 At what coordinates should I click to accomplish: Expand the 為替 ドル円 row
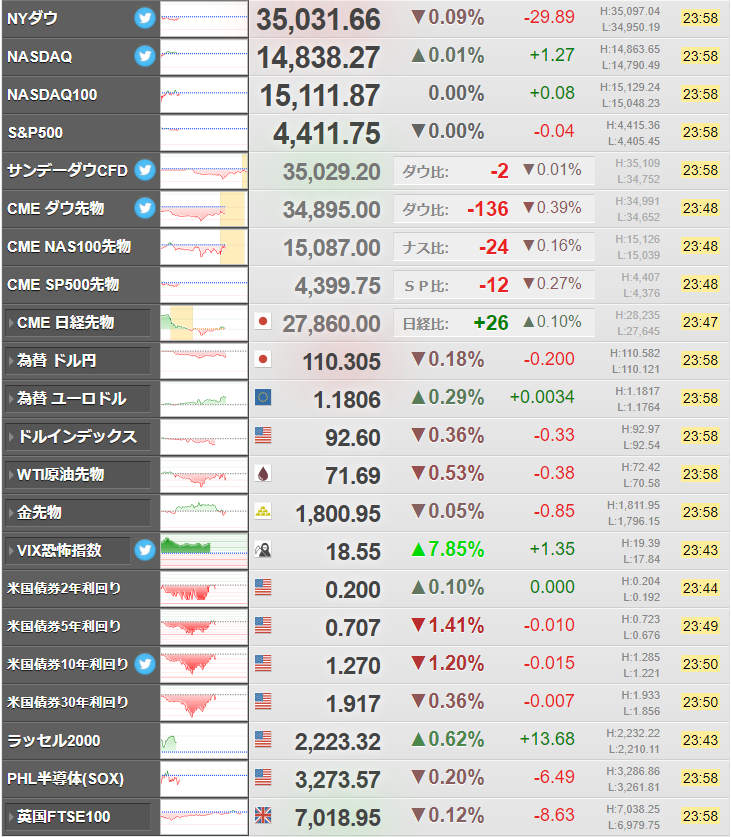click(x=77, y=361)
